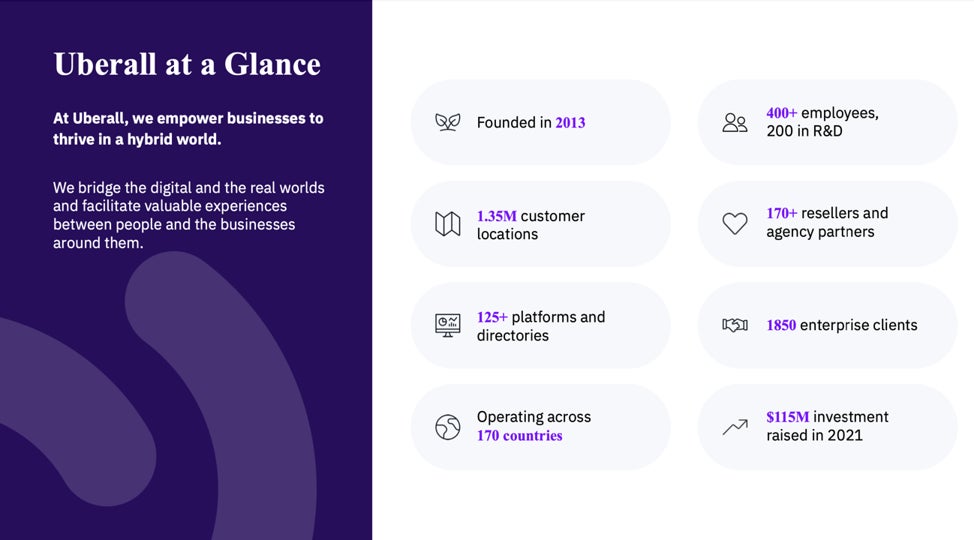Click the '$115M investment raised in 2021' text
974x540 pixels.
[827, 426]
